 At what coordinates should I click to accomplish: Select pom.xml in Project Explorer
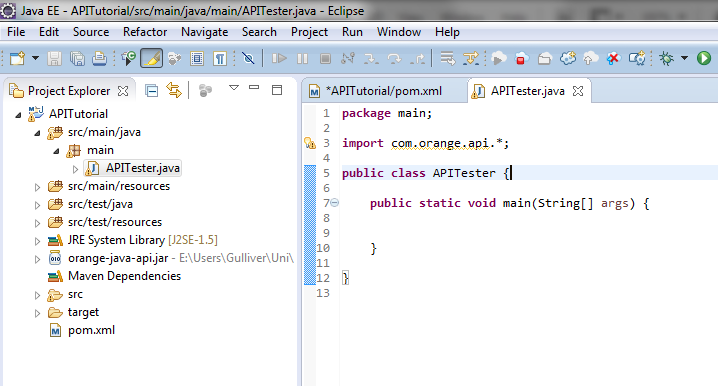tap(91, 330)
